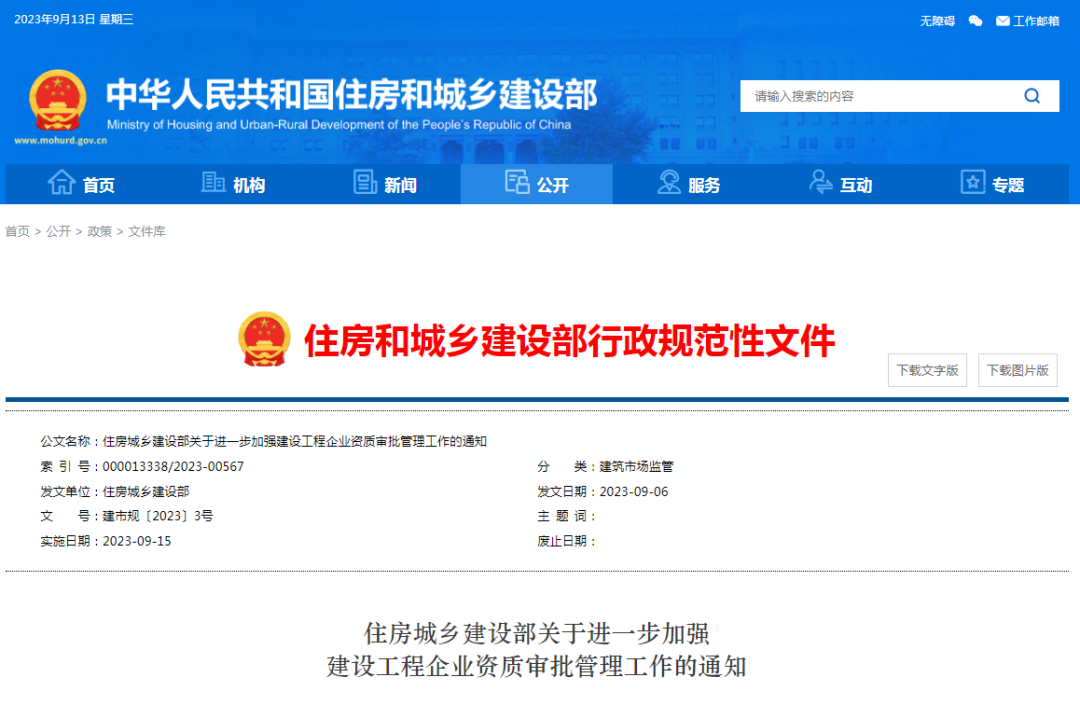
Task: Click the article title line 建设工程企业资质审批管理工作的通知
Action: [537, 666]
